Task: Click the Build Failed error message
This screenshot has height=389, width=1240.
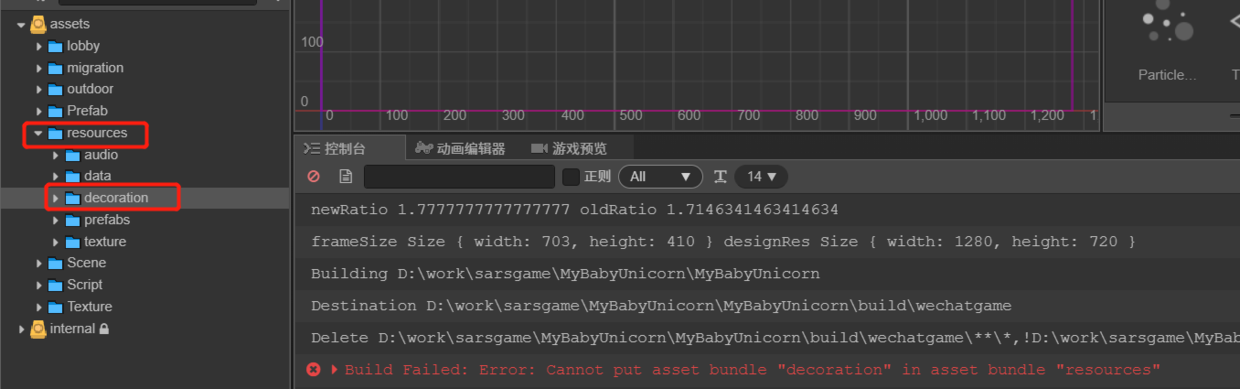Action: point(752,370)
